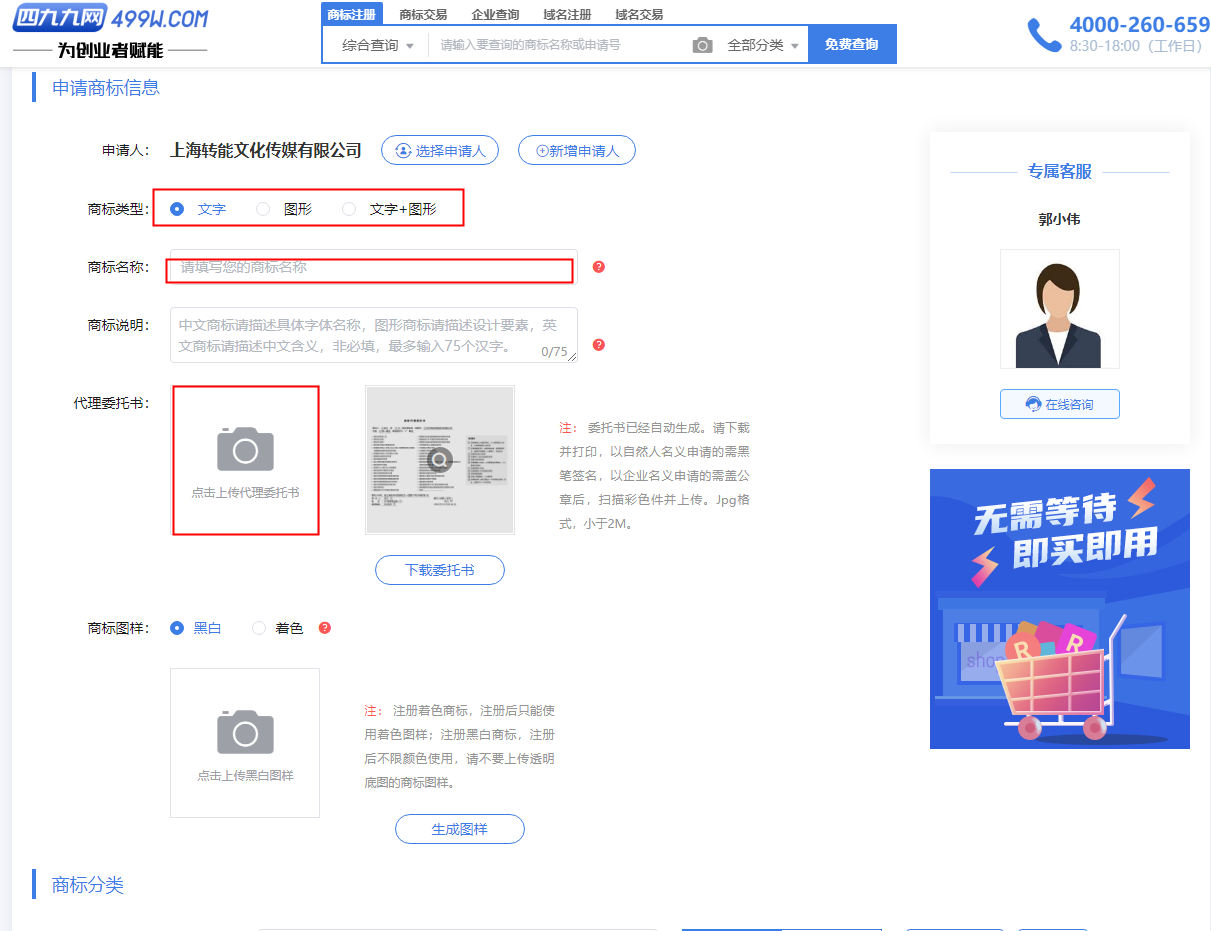Click the 申请商标信息 section heading
The width and height of the screenshot is (1211, 931).
106,88
